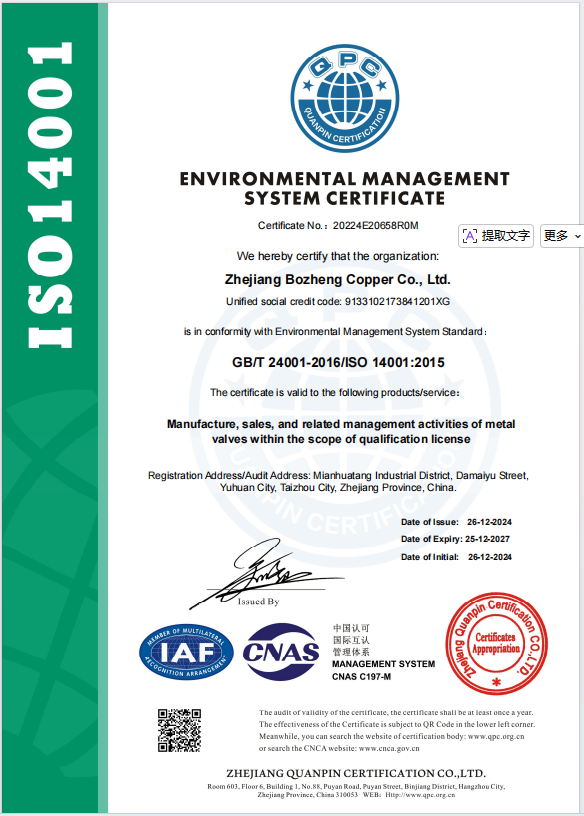Click the www.qpc.org.cn website text
Image resolution: width=584 pixels, height=816 pixels.
coord(496,736)
